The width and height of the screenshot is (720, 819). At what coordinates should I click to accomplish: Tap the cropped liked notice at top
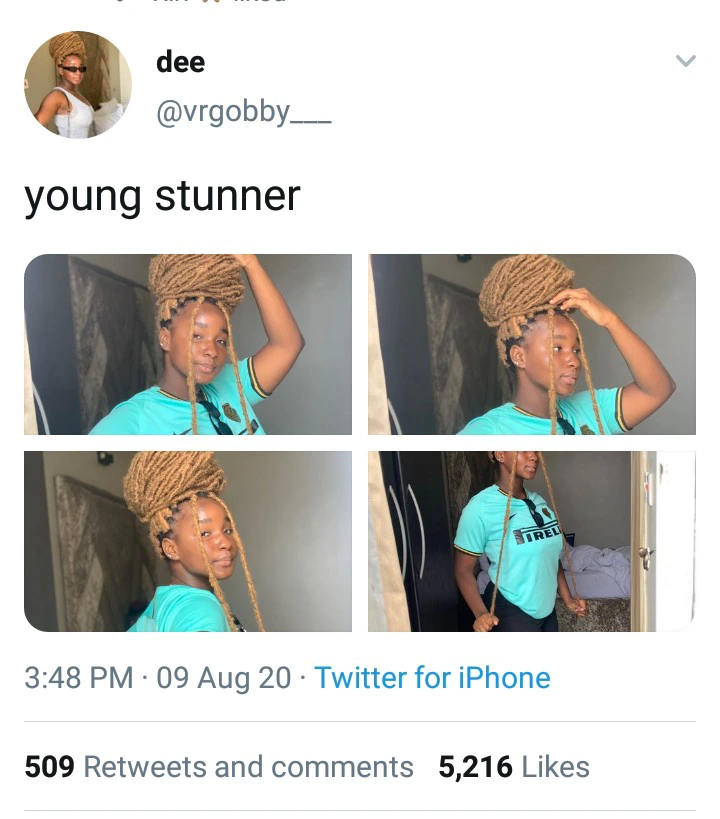point(201,2)
